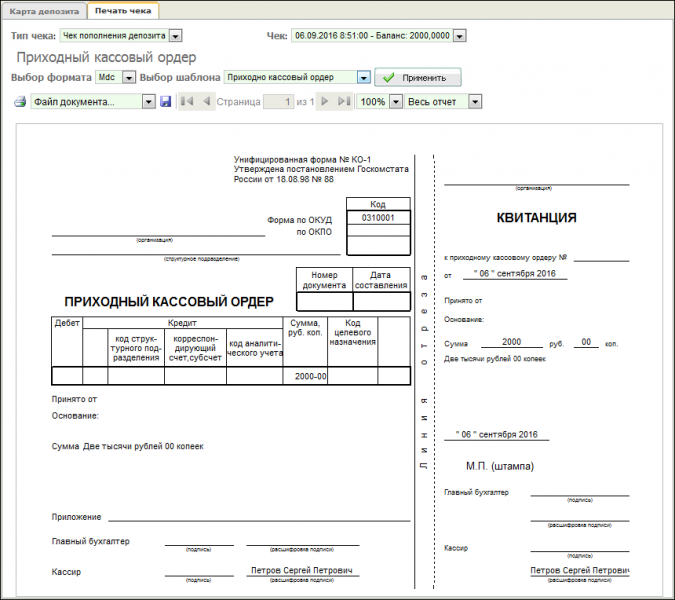
Task: Open 'Выбор формата' Mdc dropdown
Action: 128,77
